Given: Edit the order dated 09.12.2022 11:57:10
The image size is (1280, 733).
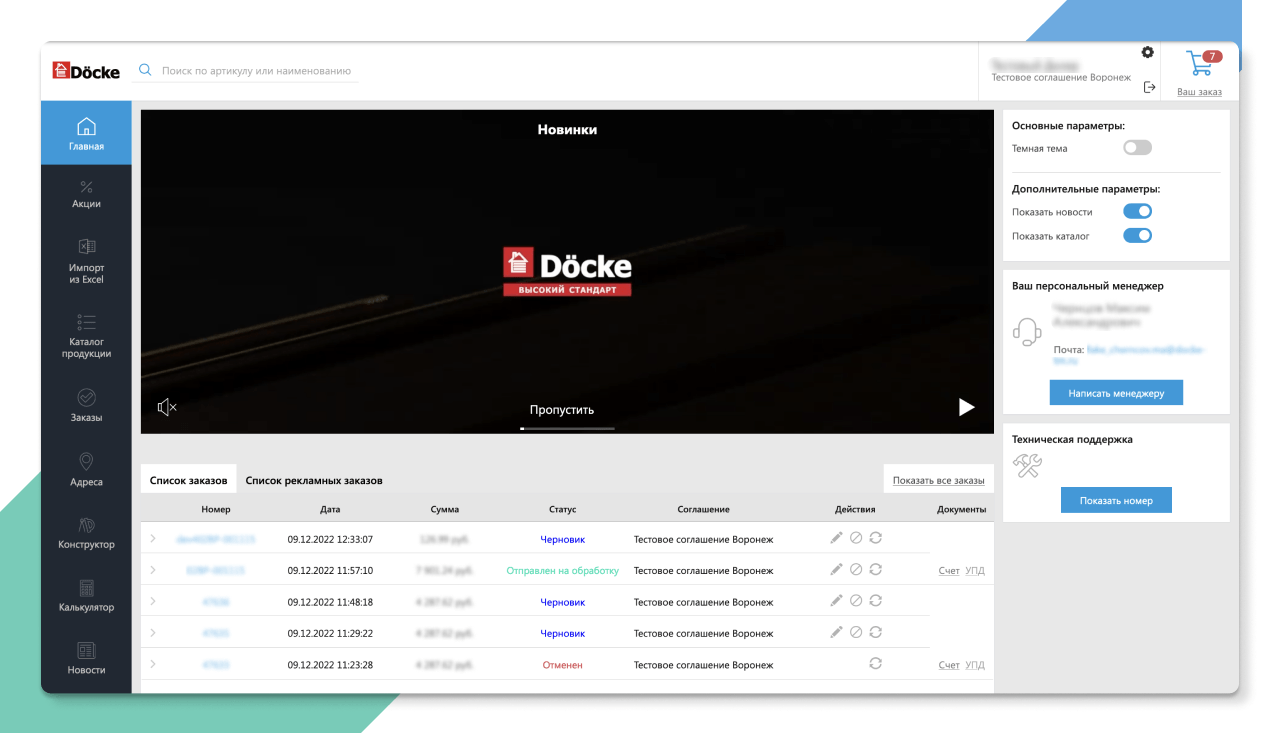Looking at the screenshot, I should (x=836, y=569).
